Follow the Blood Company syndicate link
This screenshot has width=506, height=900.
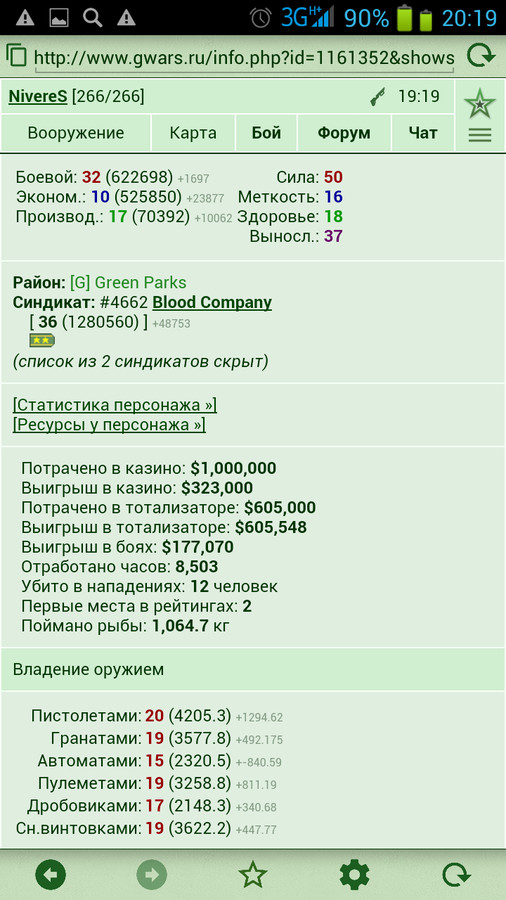pos(212,302)
